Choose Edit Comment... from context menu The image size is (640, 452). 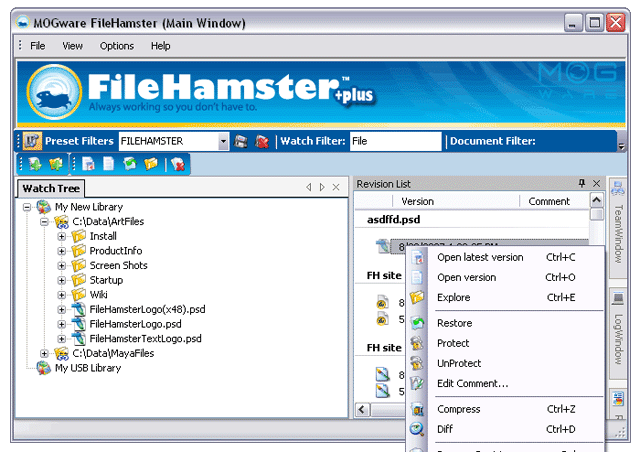[505, 383]
